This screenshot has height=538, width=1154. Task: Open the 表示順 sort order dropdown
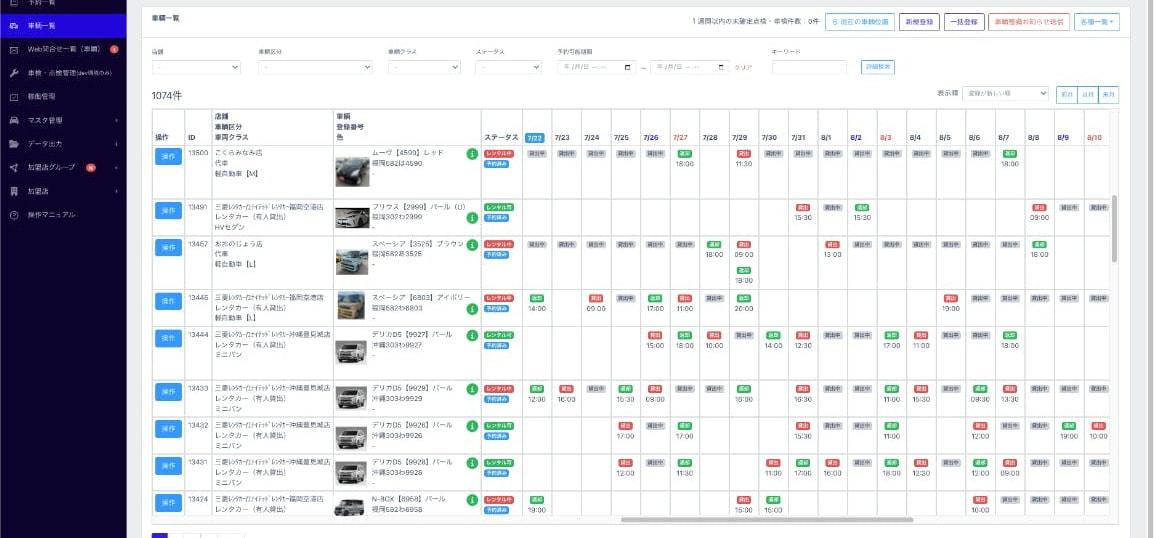pyautogui.click(x=1005, y=93)
